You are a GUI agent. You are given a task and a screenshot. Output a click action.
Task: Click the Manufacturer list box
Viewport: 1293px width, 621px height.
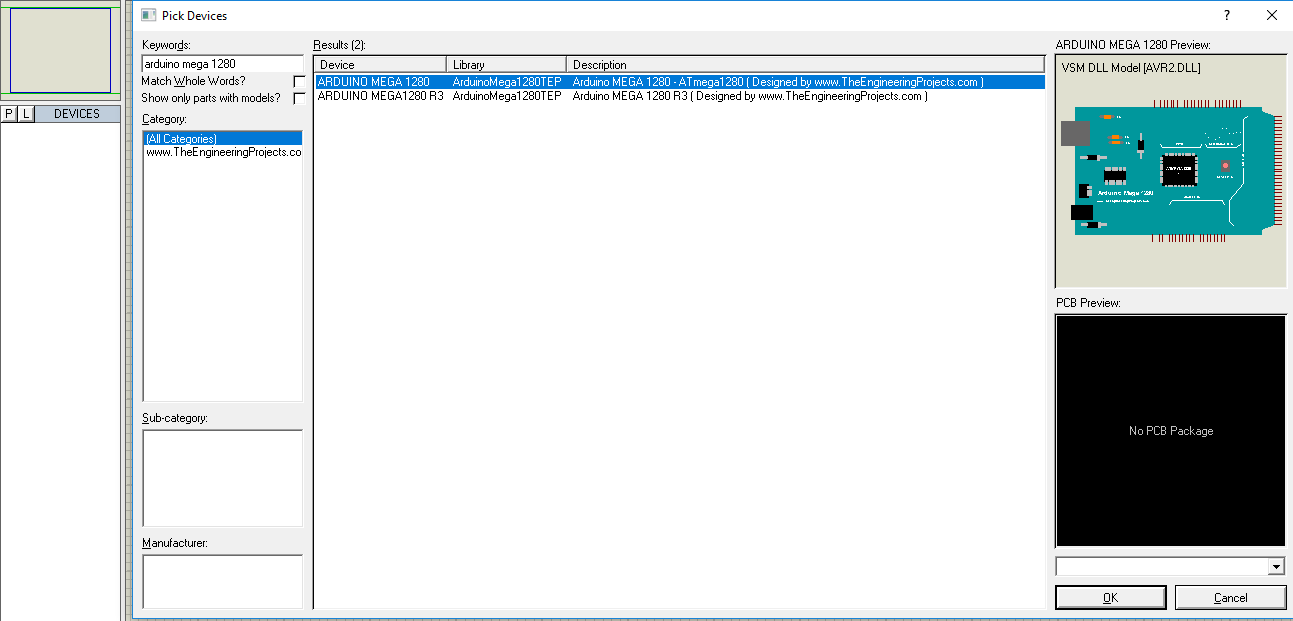point(222,581)
